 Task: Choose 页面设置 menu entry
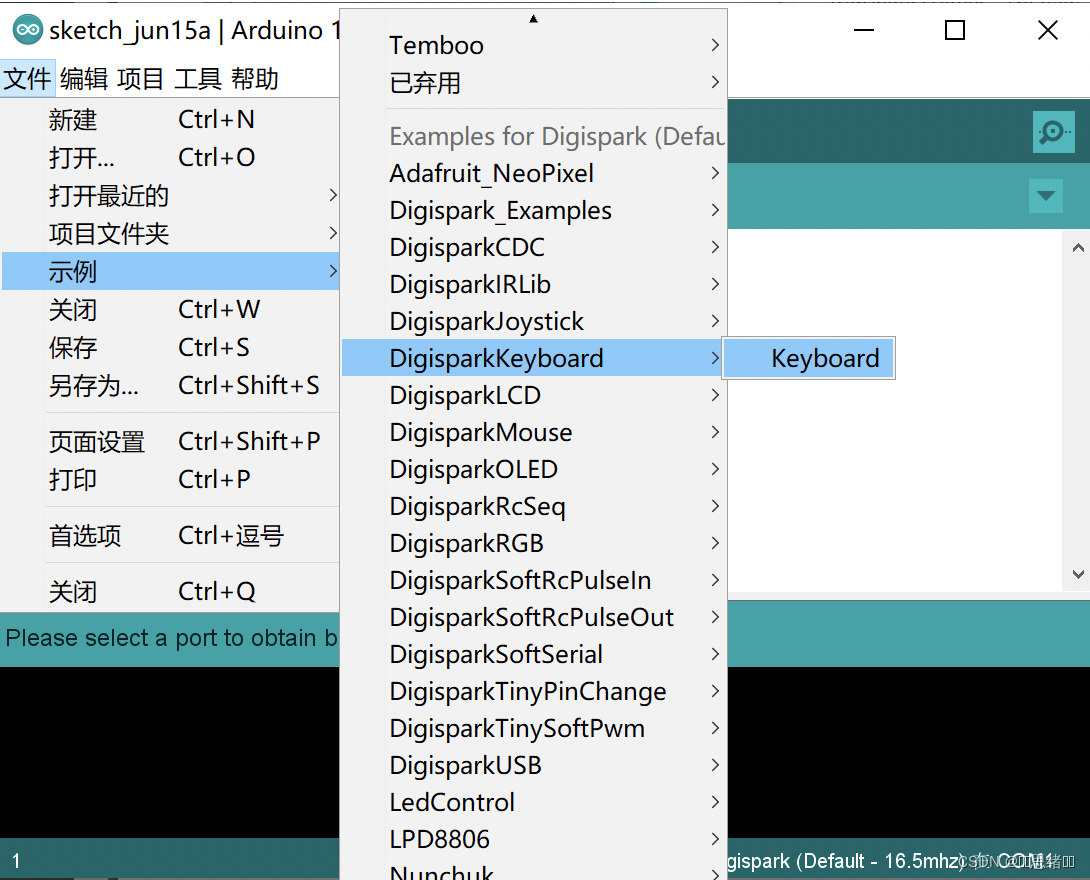pos(171,441)
